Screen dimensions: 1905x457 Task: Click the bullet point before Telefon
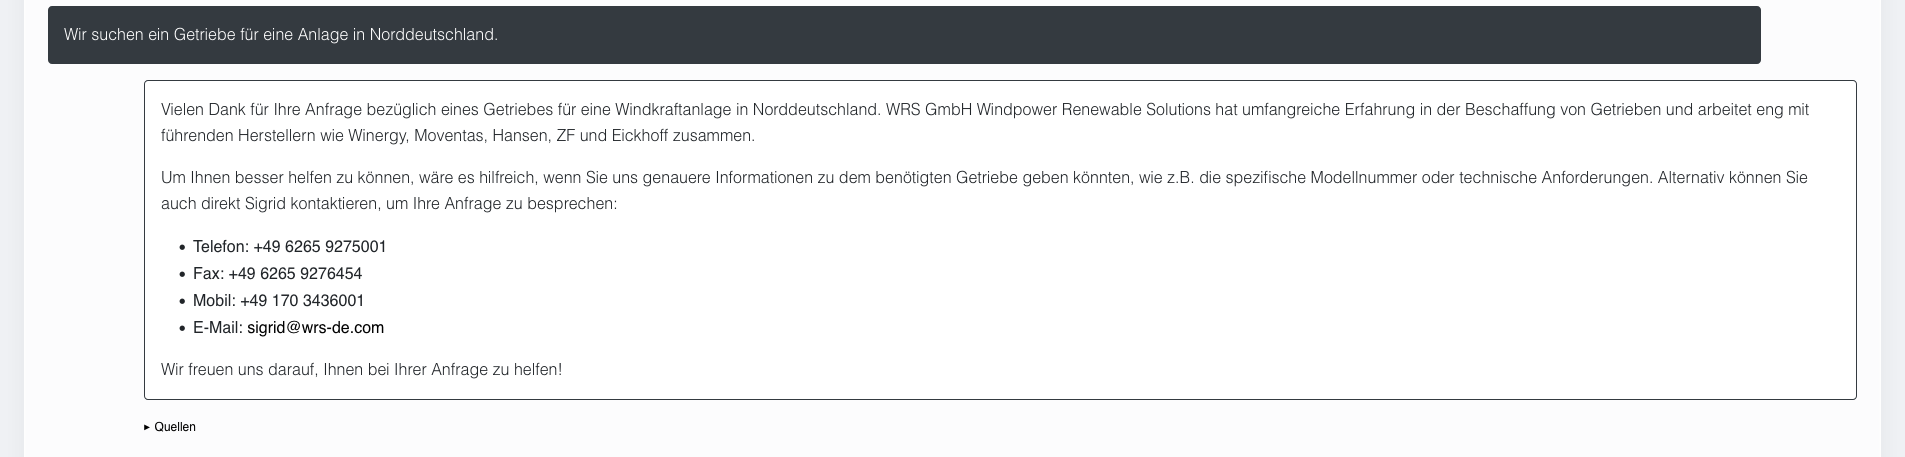pyautogui.click(x=182, y=247)
